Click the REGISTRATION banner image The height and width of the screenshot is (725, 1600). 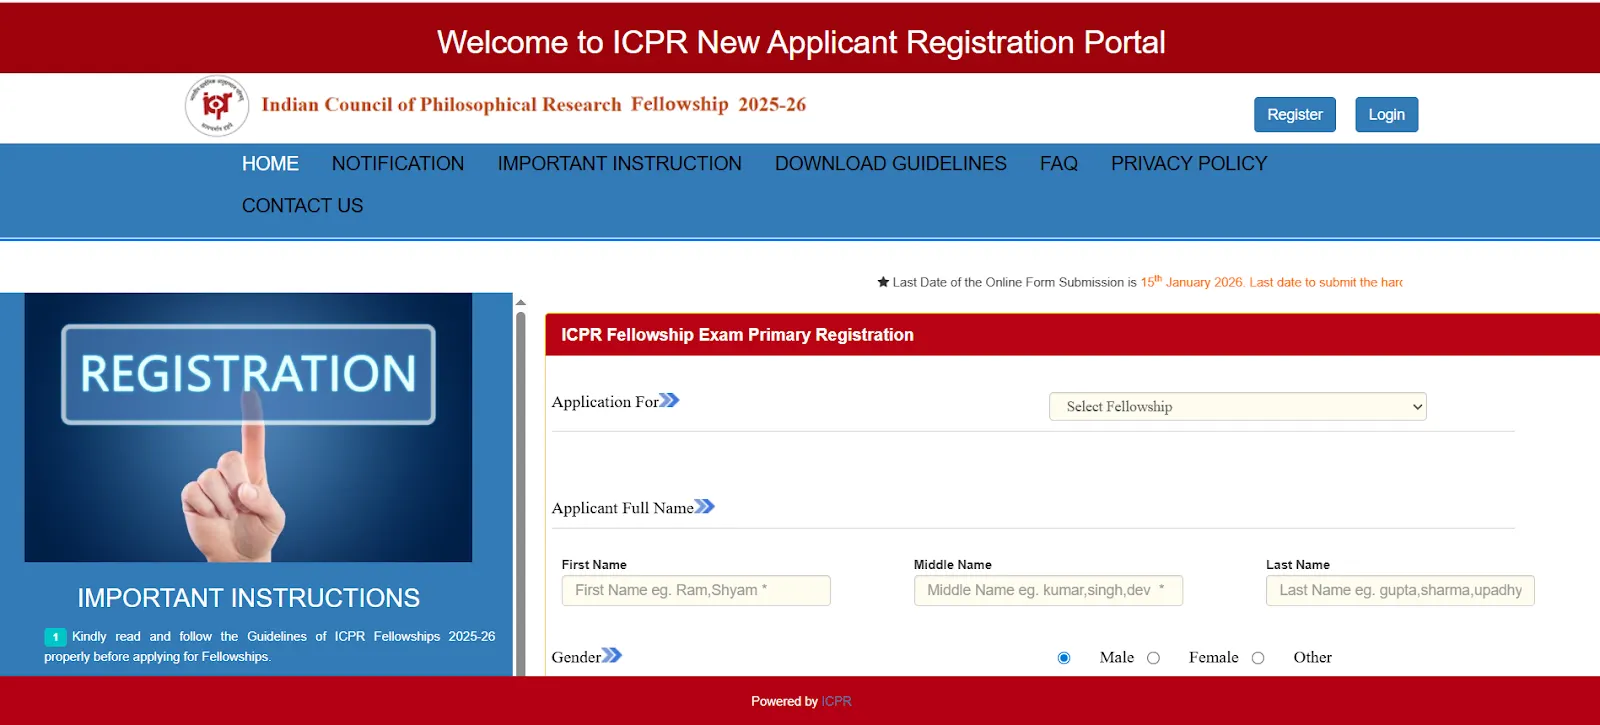coord(248,427)
